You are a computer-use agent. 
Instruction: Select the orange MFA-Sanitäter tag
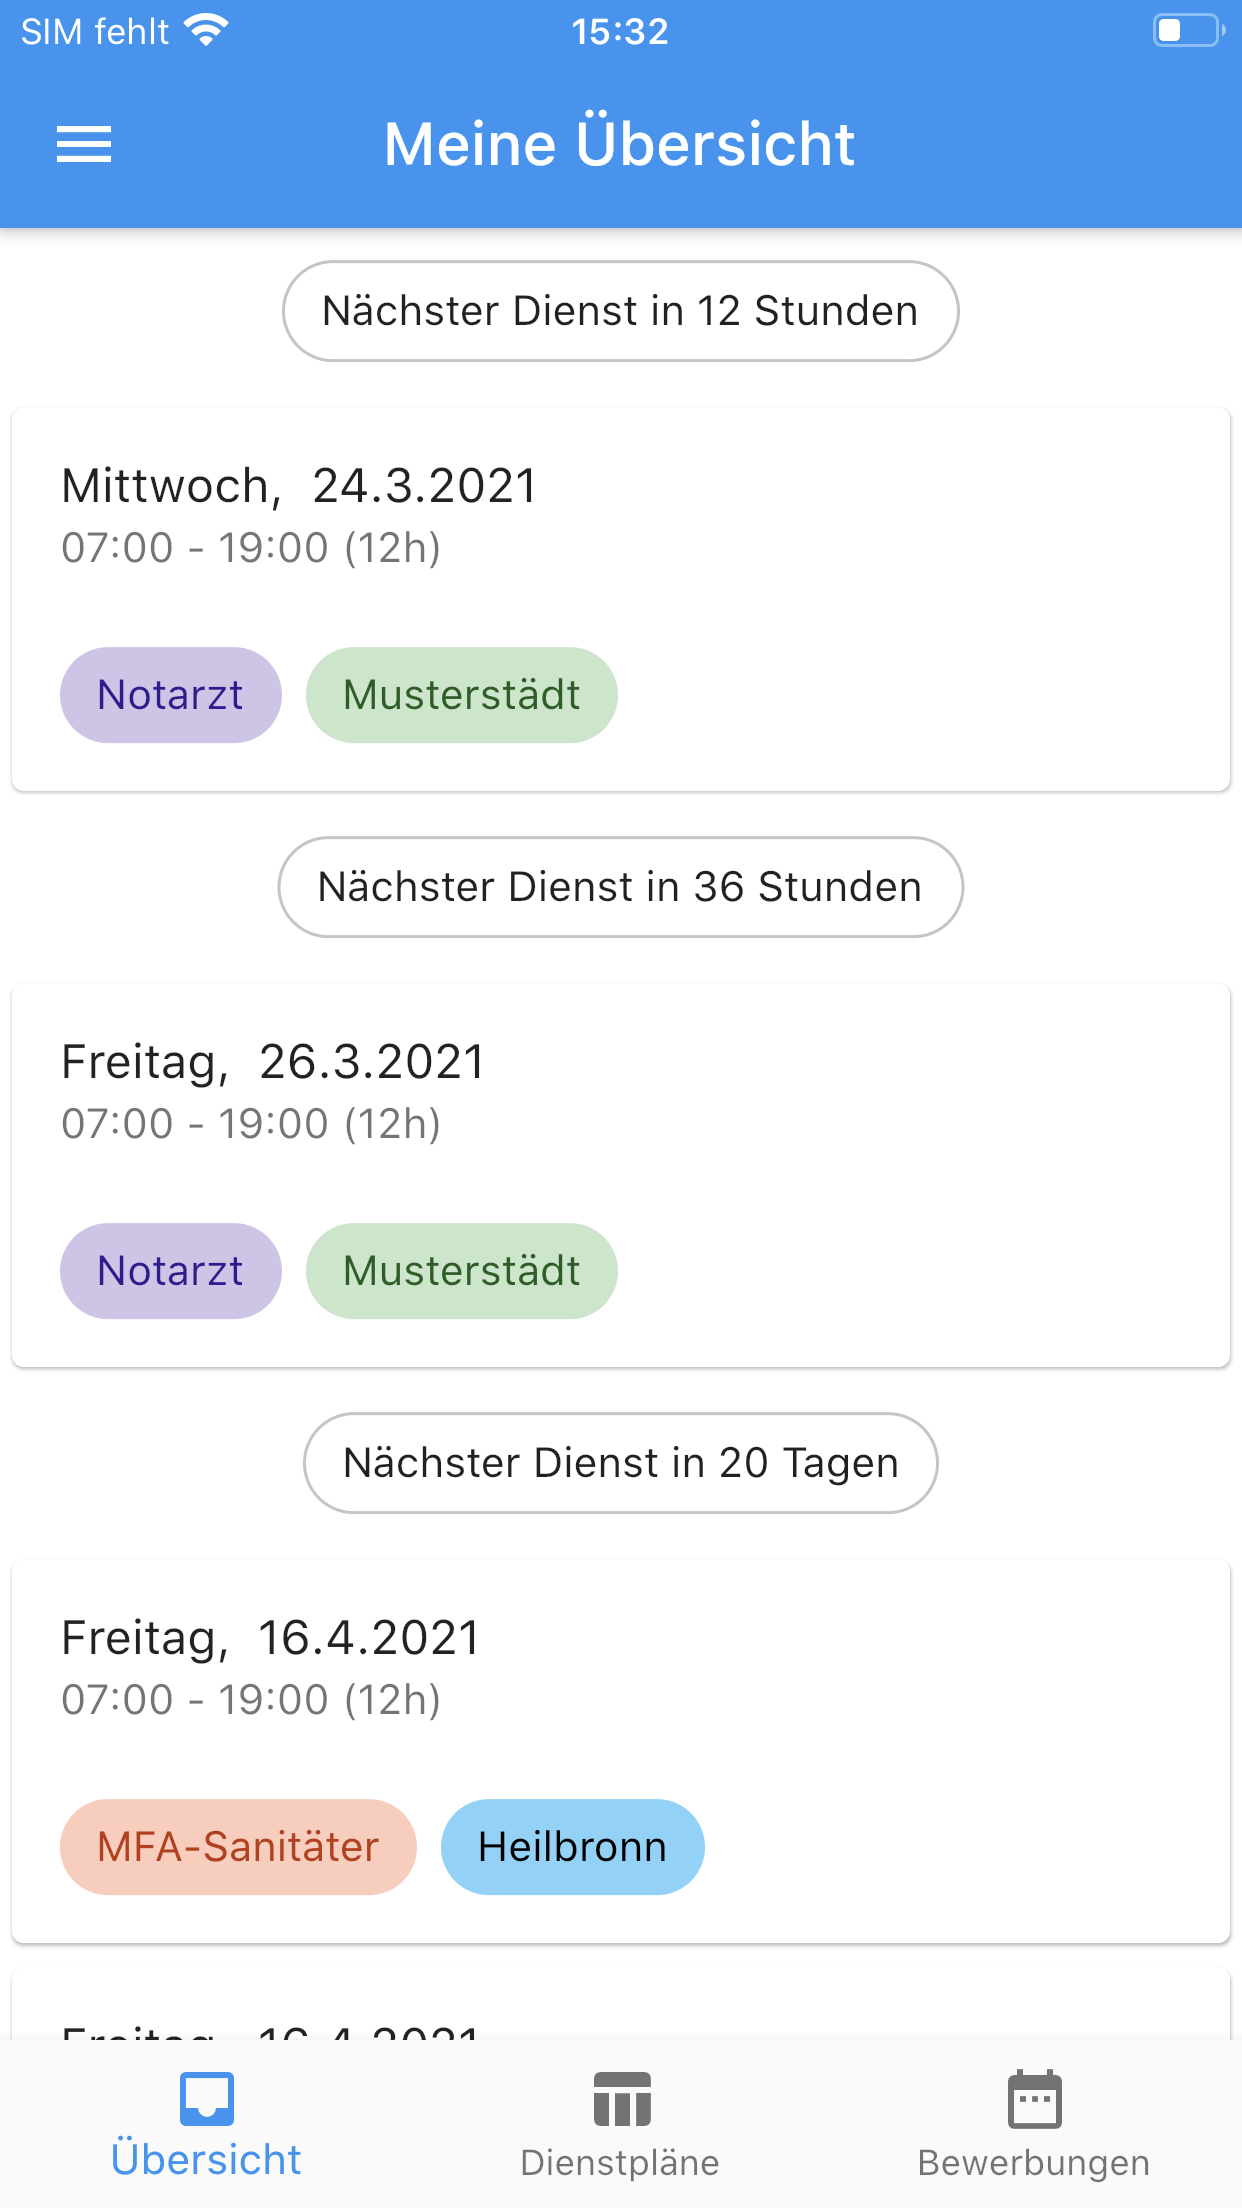(x=238, y=1847)
